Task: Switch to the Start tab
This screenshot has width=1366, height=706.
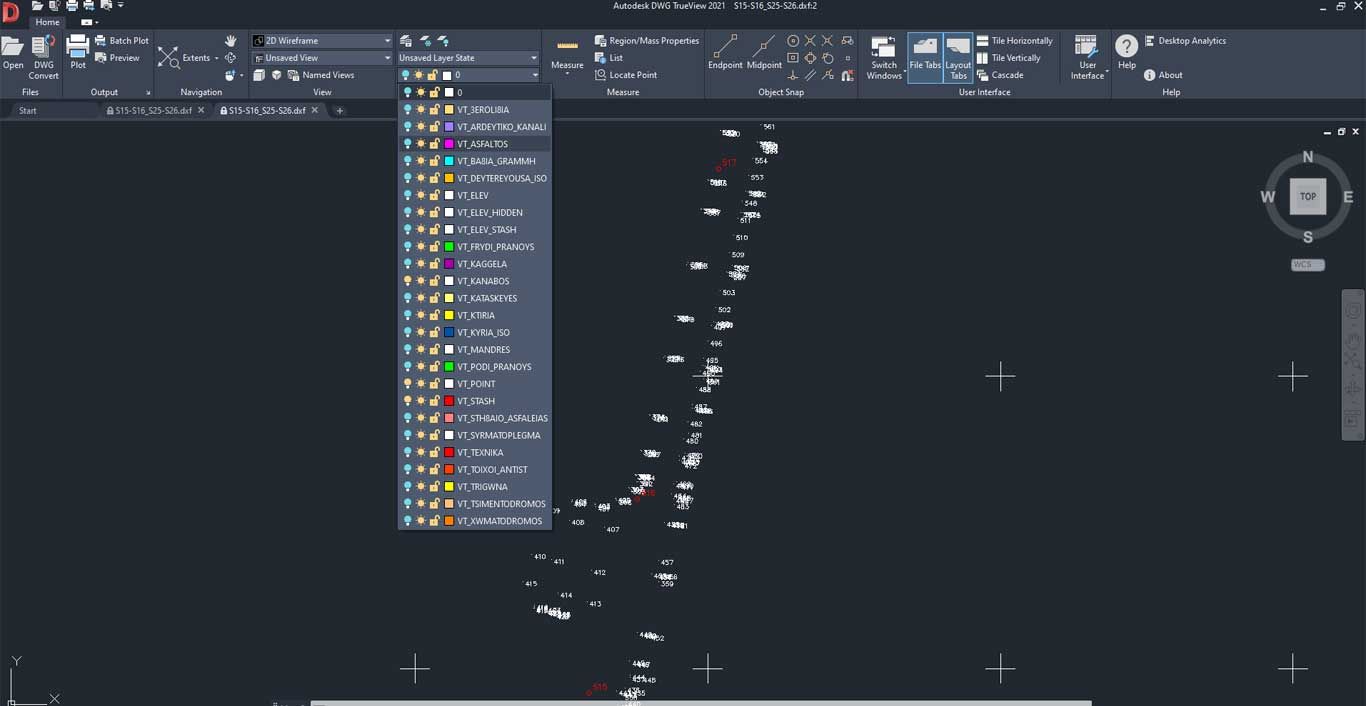Action: (28, 110)
